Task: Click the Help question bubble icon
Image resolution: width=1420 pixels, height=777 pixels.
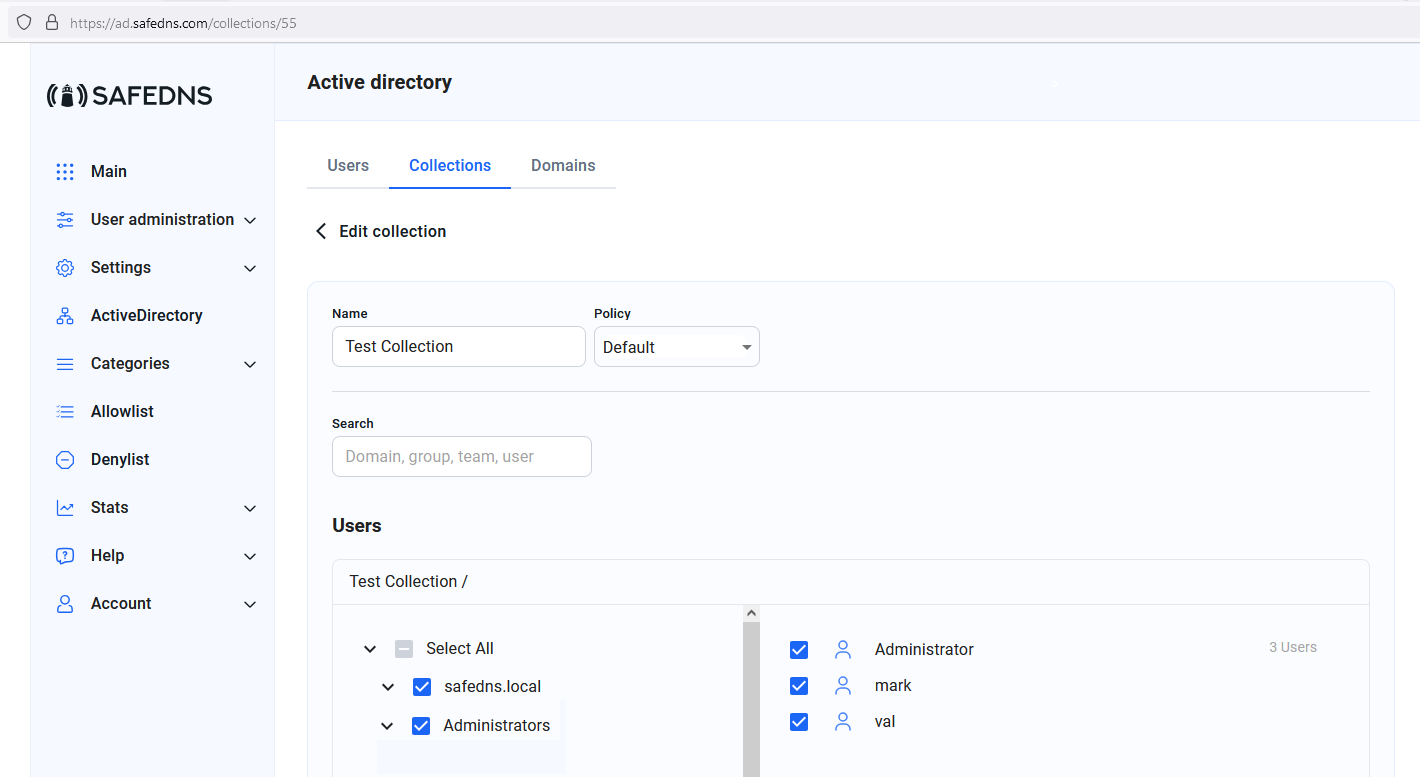Action: (65, 556)
